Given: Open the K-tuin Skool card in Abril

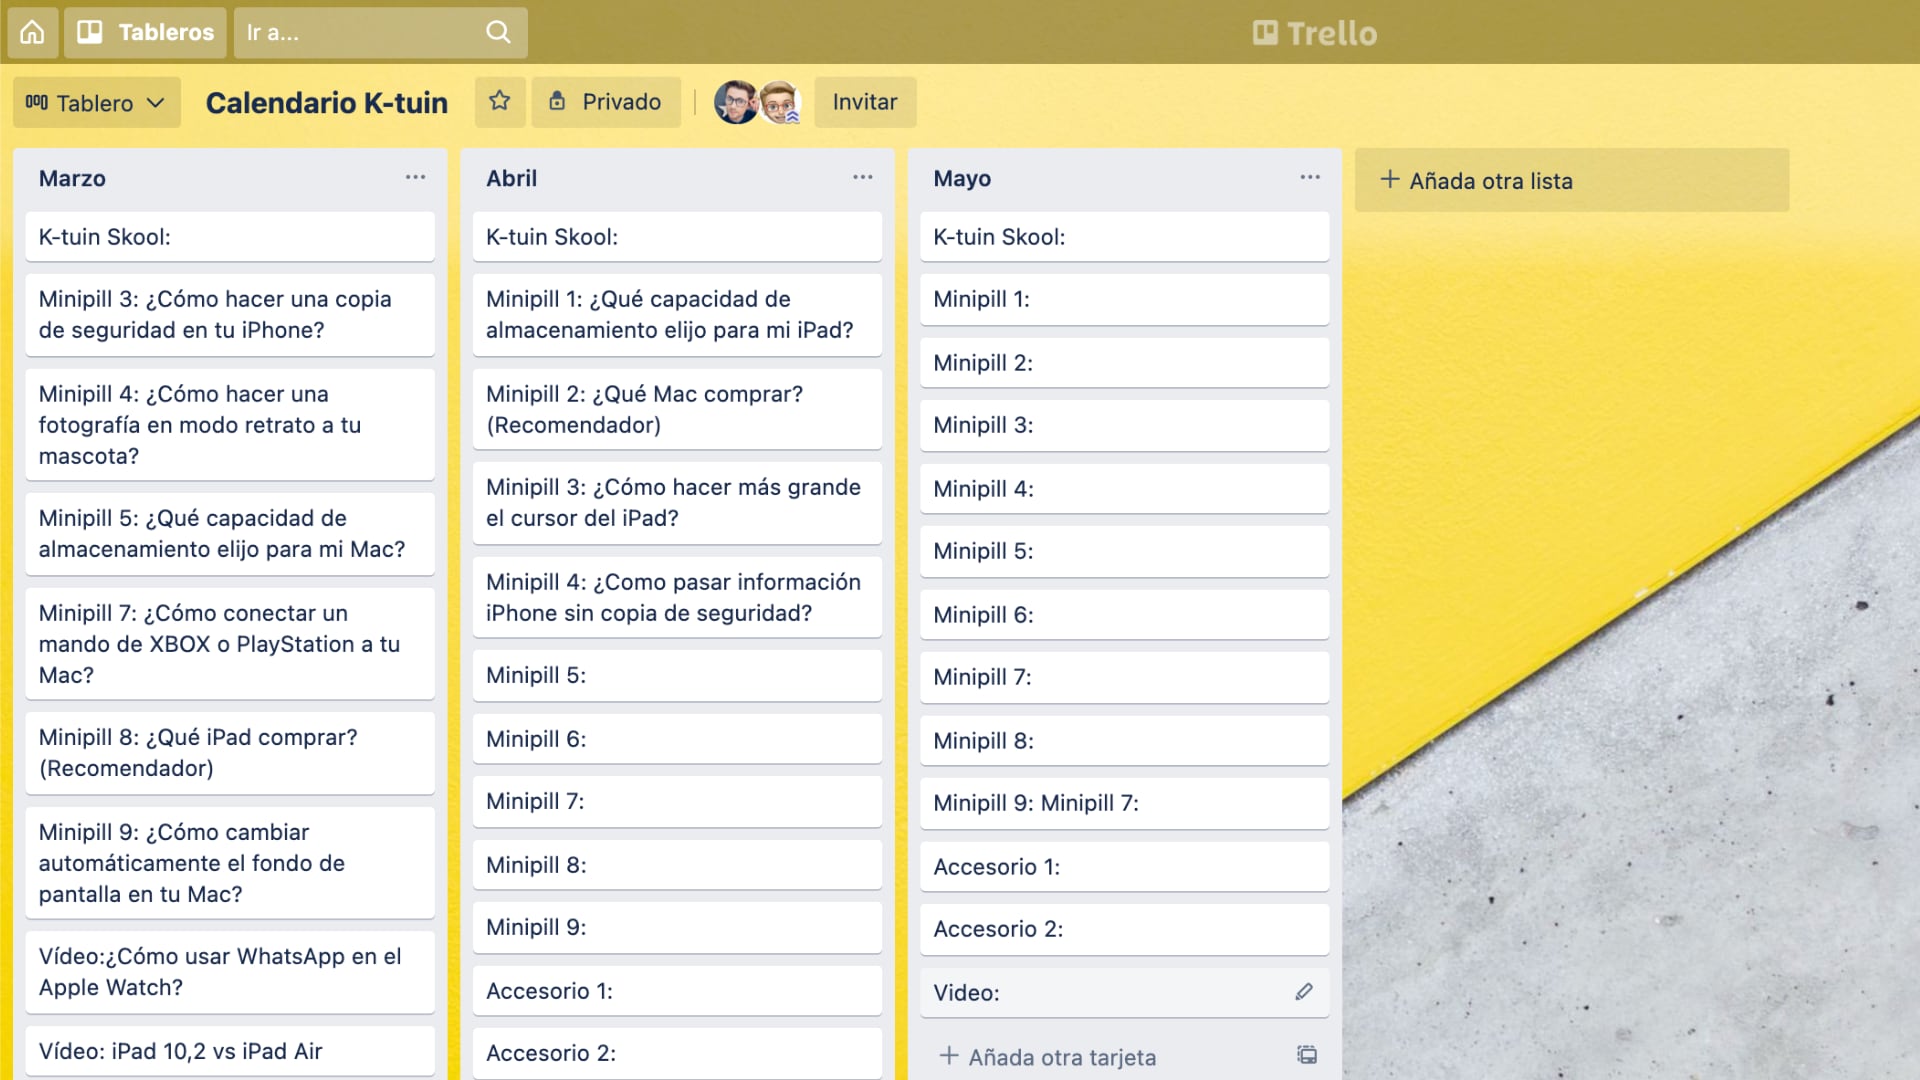Looking at the screenshot, I should click(x=677, y=236).
